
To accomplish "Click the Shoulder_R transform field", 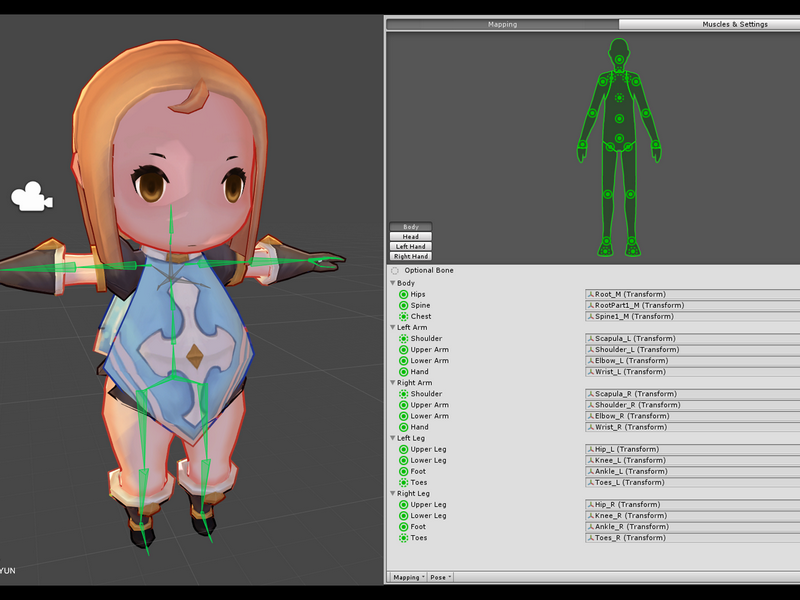I will coord(692,405).
